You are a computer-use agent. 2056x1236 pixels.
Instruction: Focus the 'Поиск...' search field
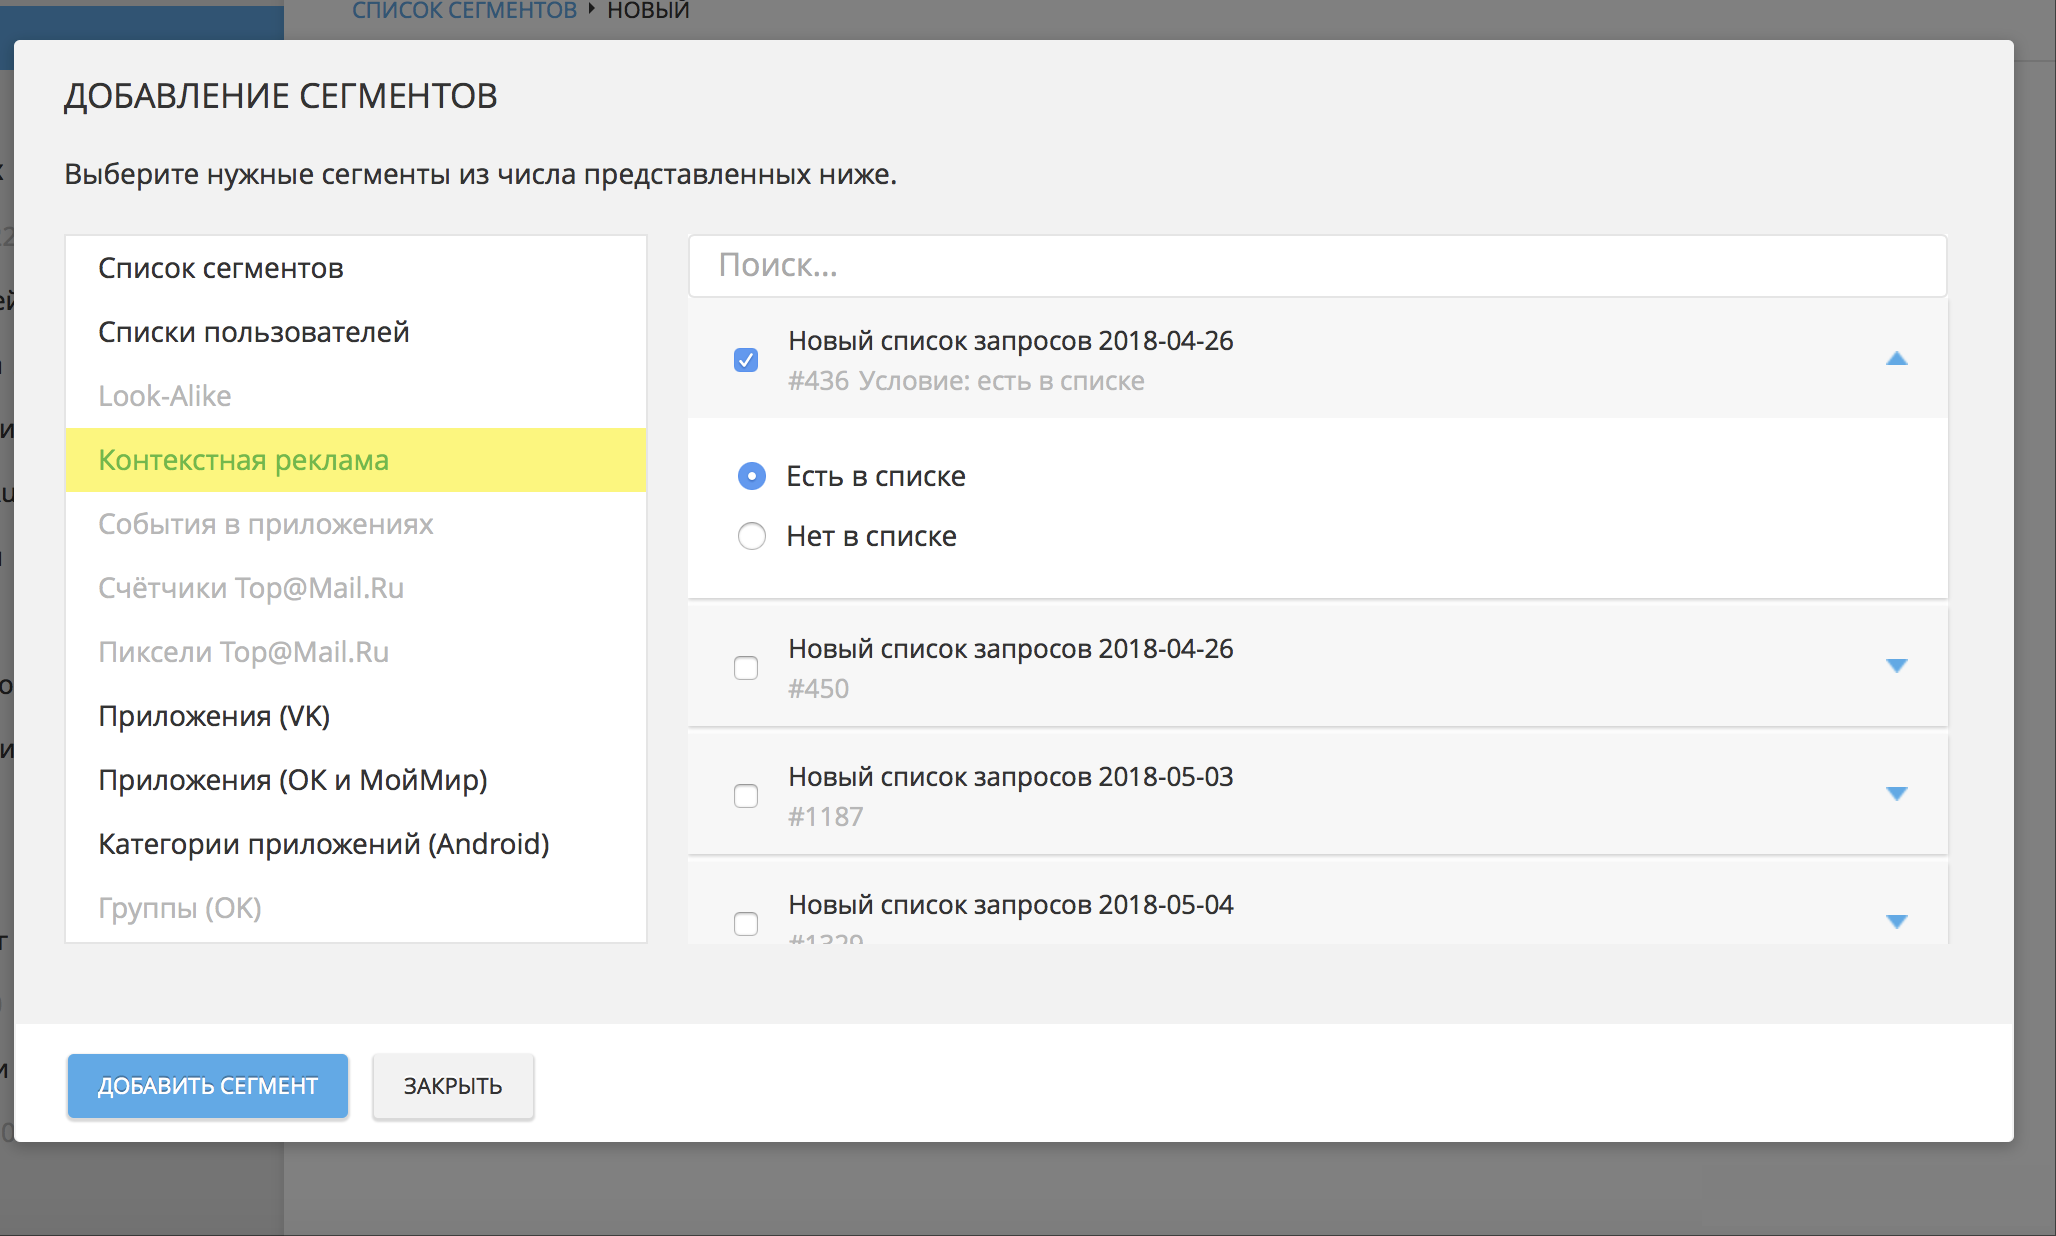(1317, 266)
